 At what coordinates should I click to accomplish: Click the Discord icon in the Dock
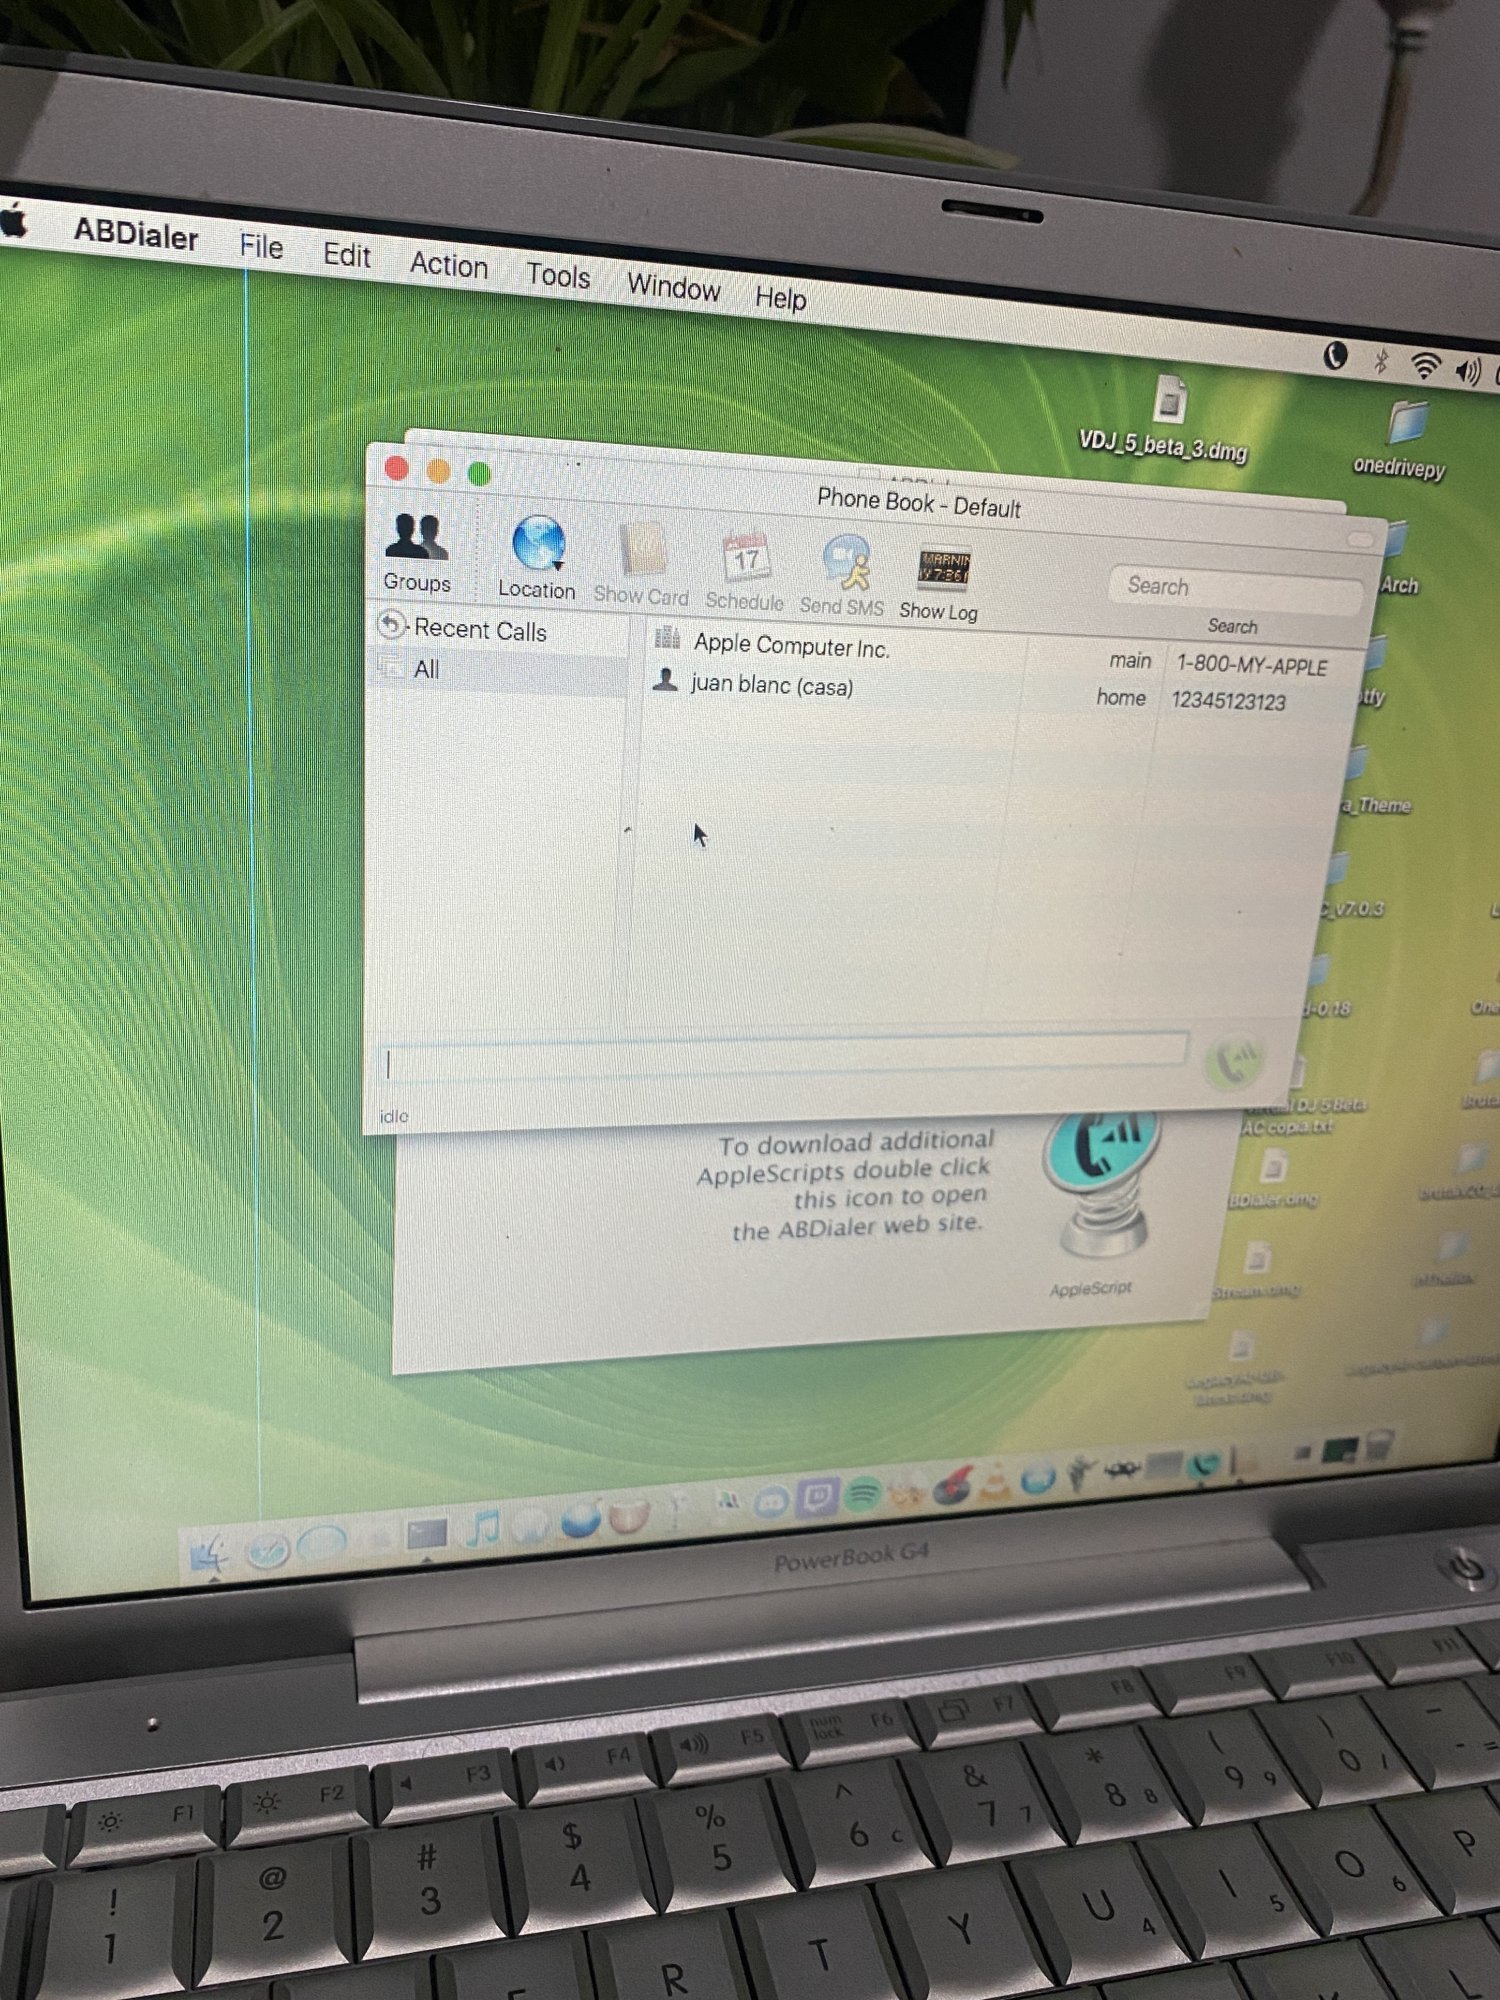[771, 1501]
